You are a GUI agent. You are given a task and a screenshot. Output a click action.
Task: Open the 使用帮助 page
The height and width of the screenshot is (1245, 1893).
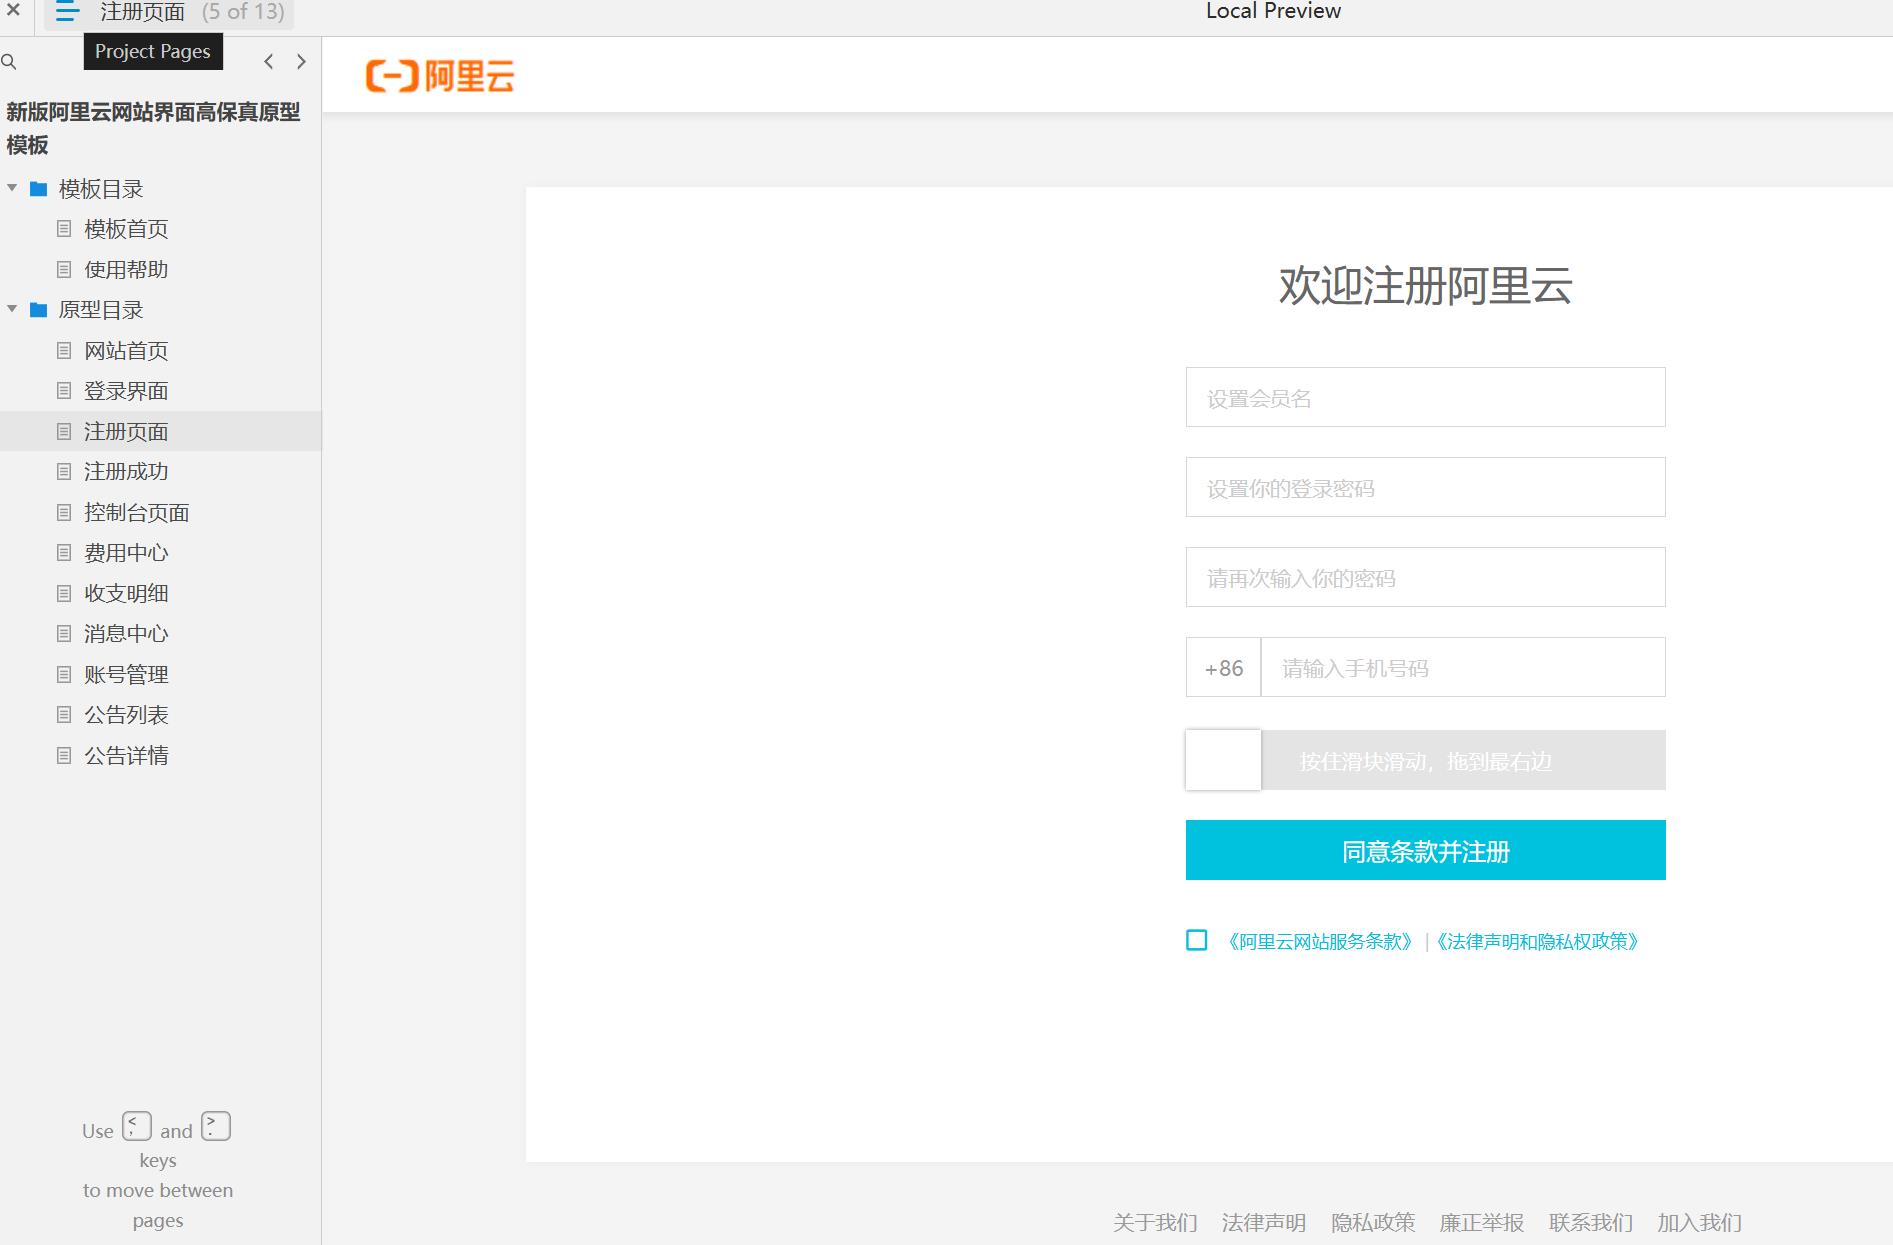[x=126, y=270]
